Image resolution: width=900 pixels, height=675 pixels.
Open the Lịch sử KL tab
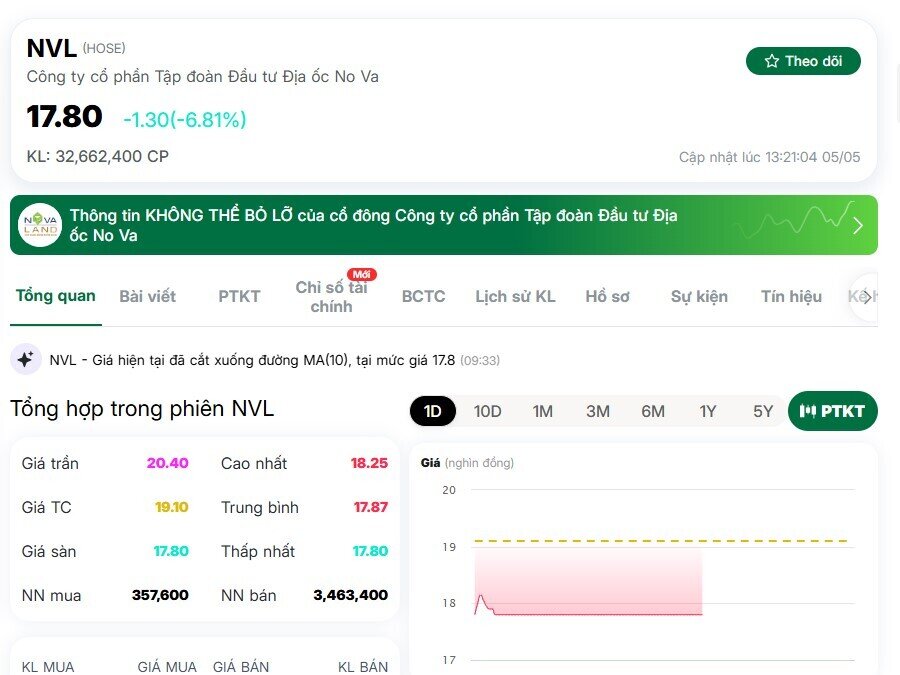click(x=515, y=296)
